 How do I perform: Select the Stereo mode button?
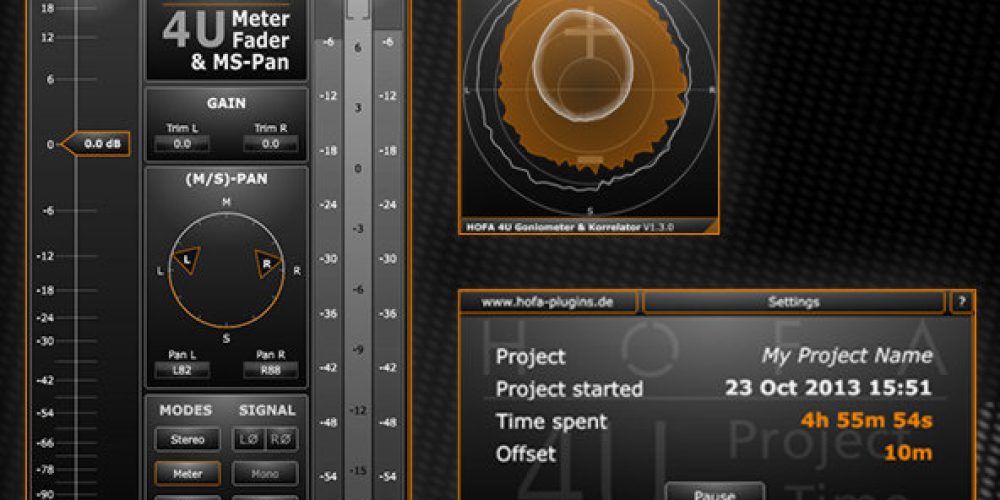point(187,440)
